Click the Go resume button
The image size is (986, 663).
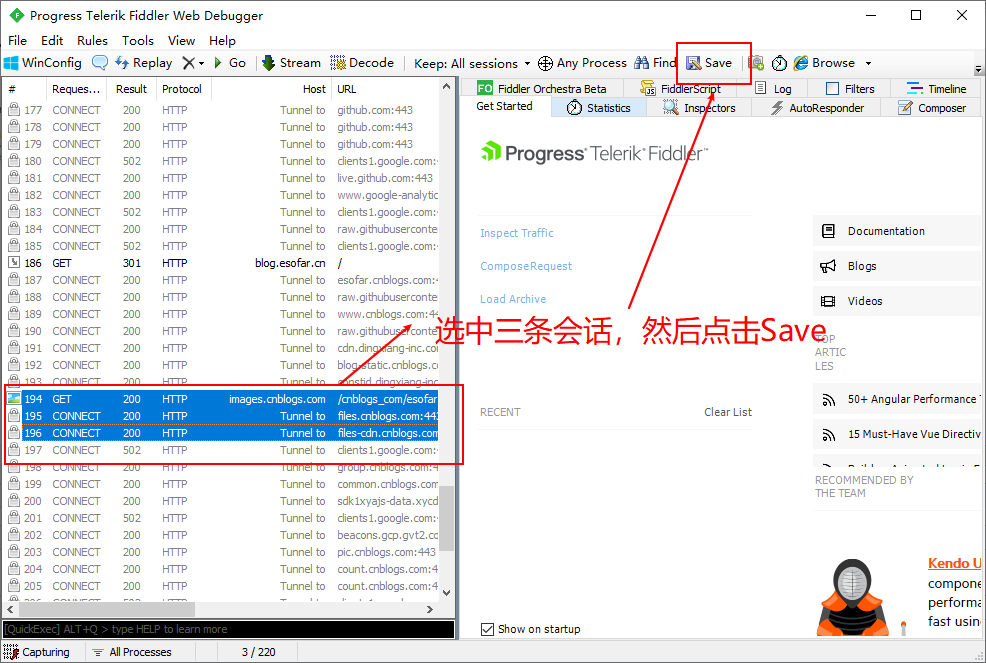(x=230, y=63)
